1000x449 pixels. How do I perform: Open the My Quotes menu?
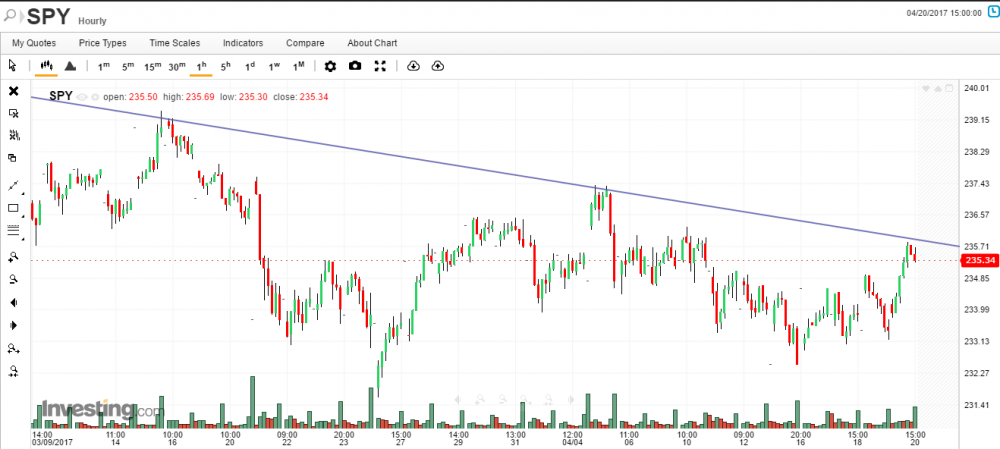(34, 43)
